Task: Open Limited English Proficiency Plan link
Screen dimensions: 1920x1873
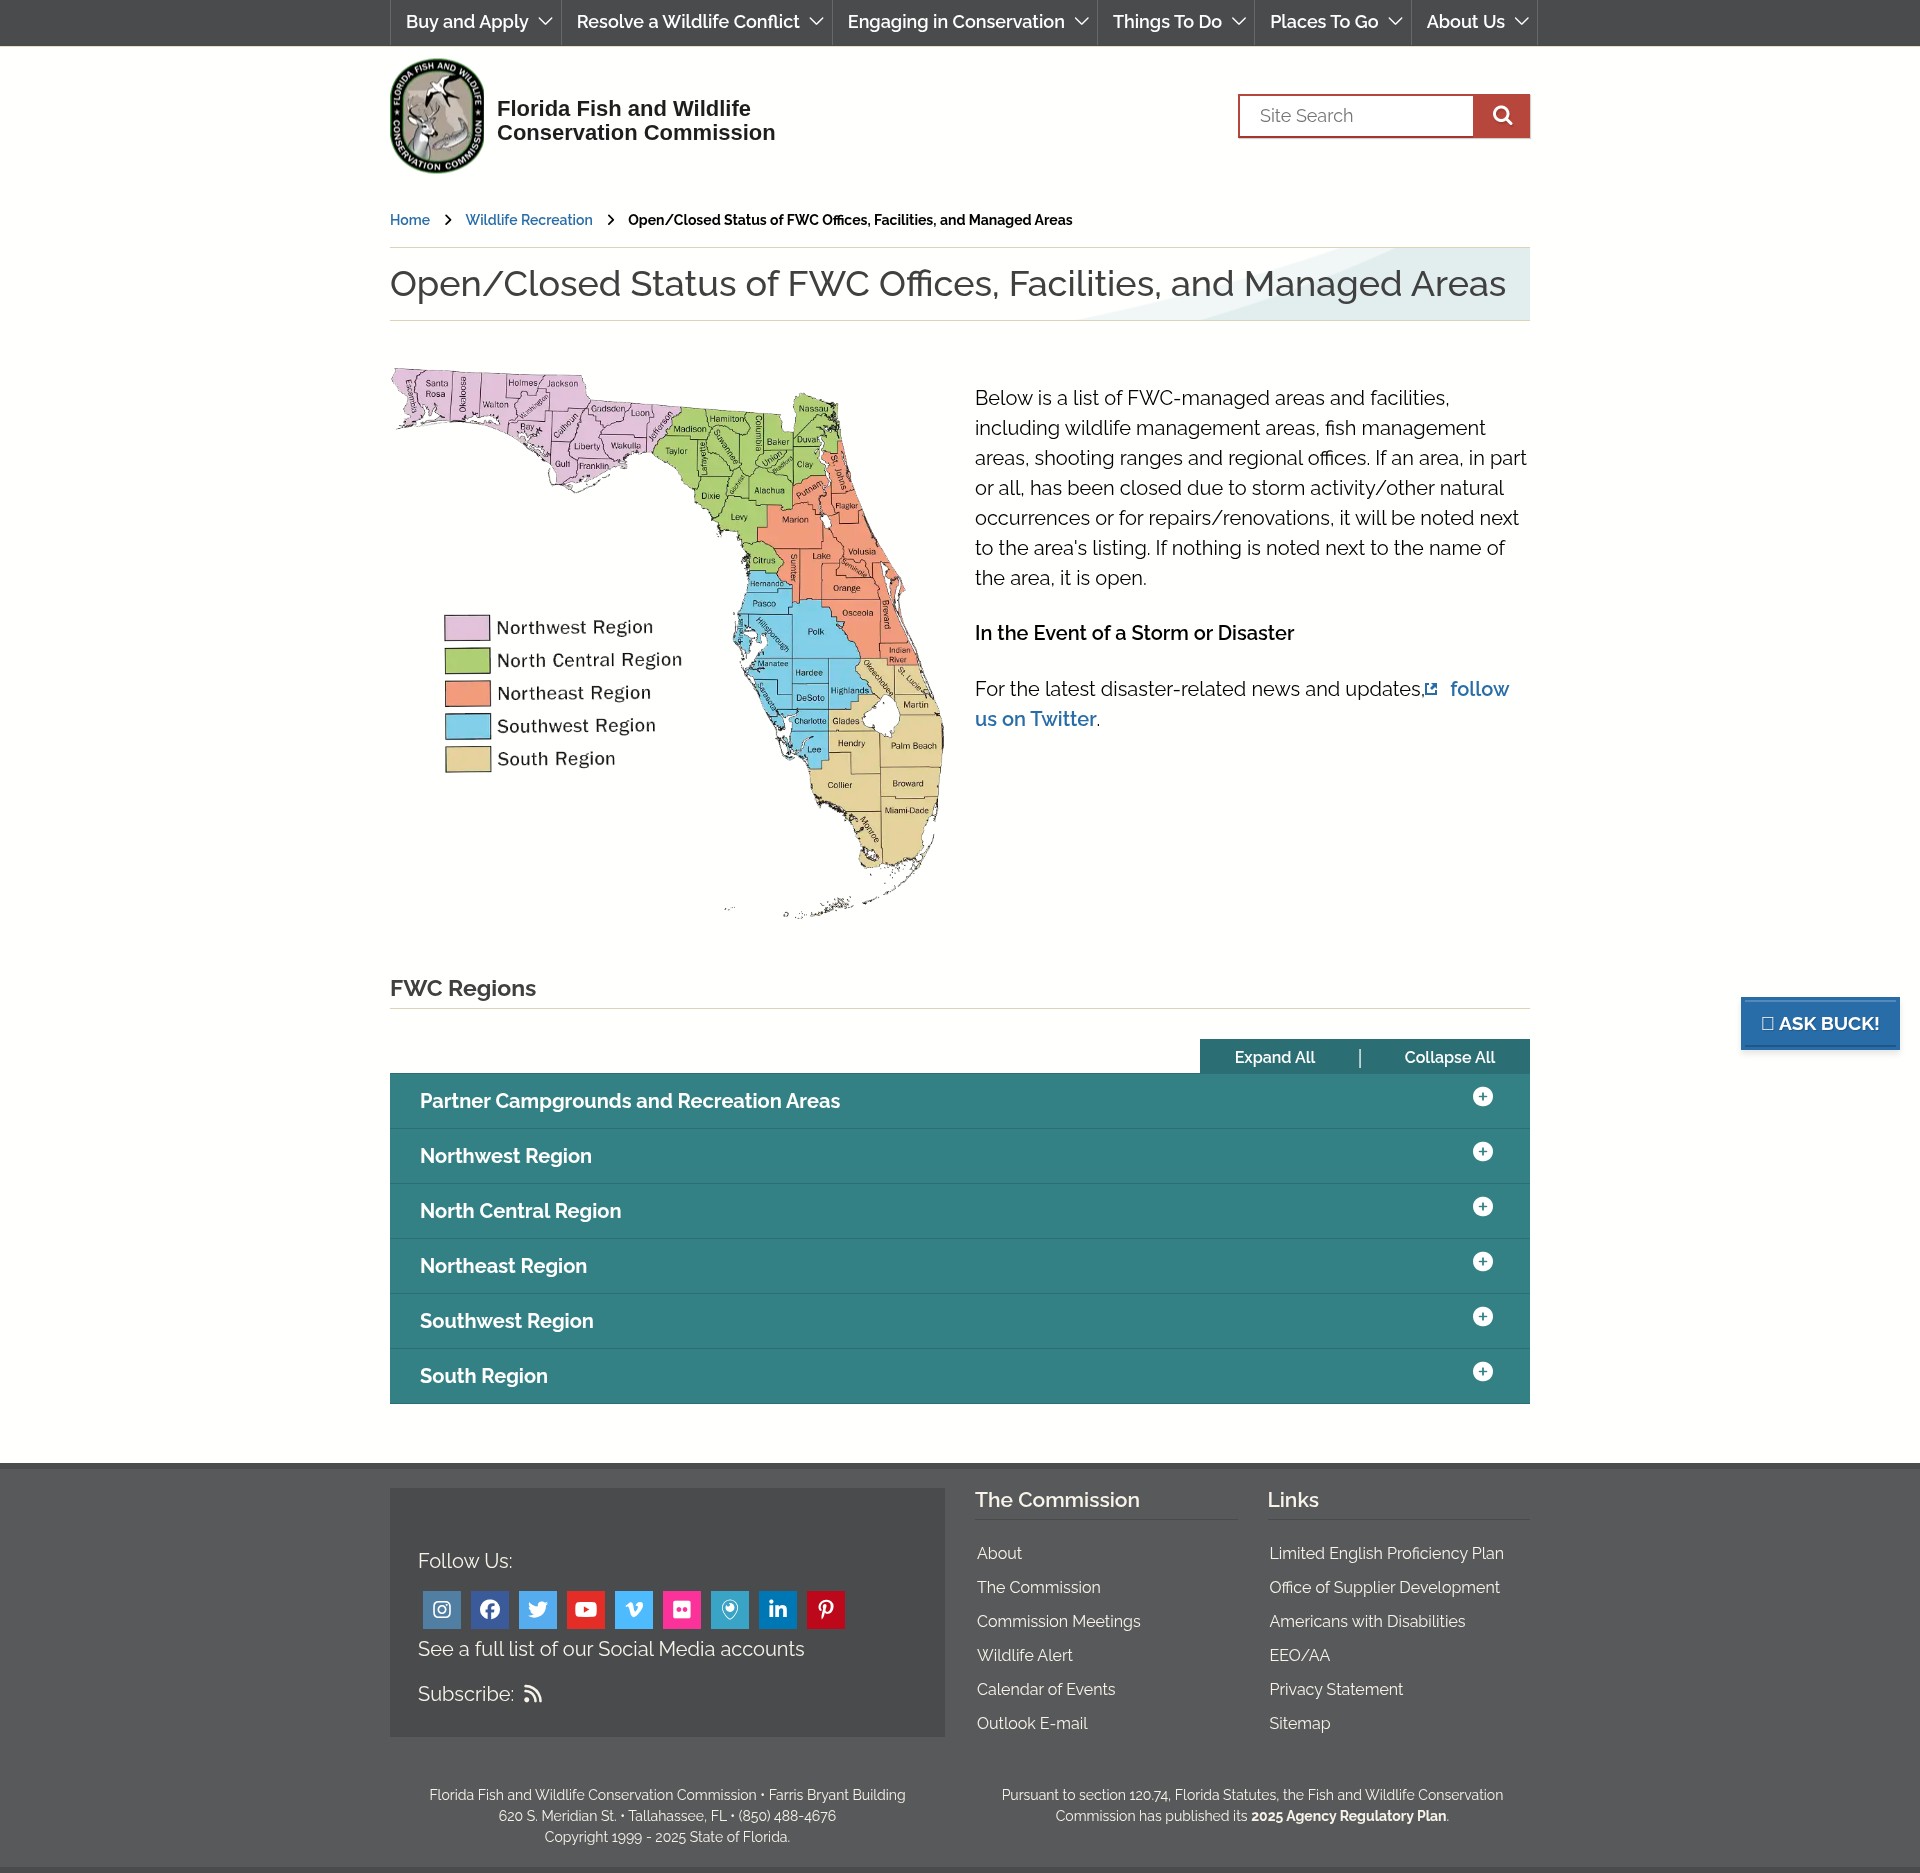Action: 1386,1553
